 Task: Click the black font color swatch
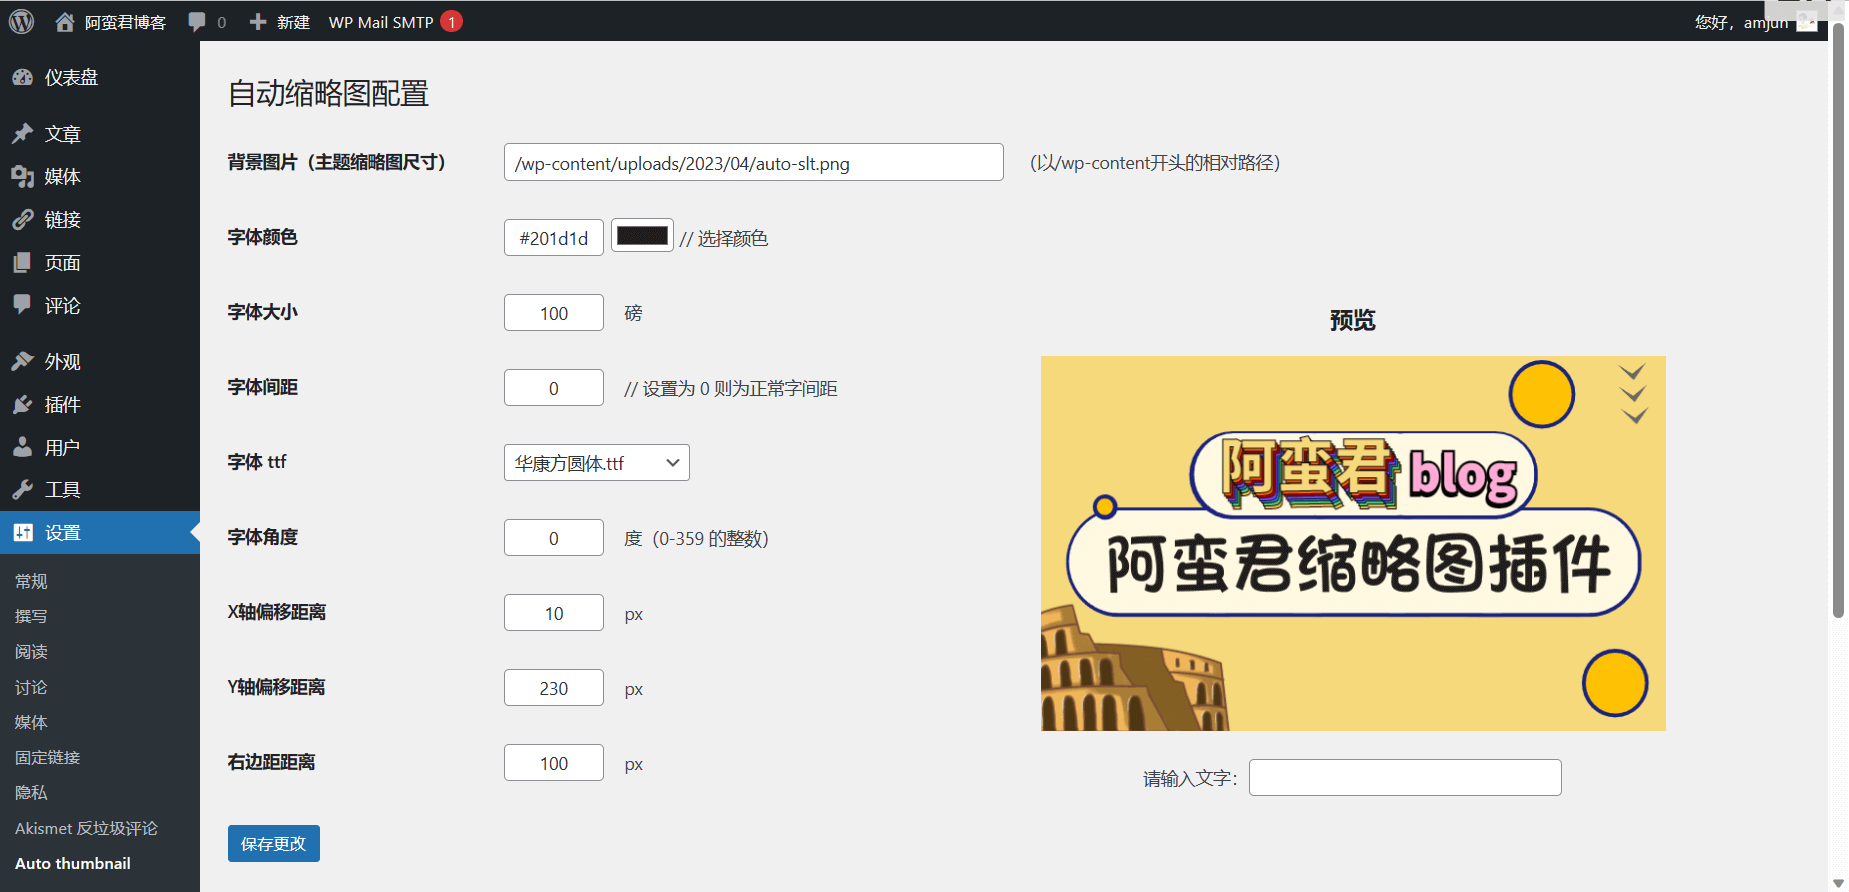click(642, 236)
